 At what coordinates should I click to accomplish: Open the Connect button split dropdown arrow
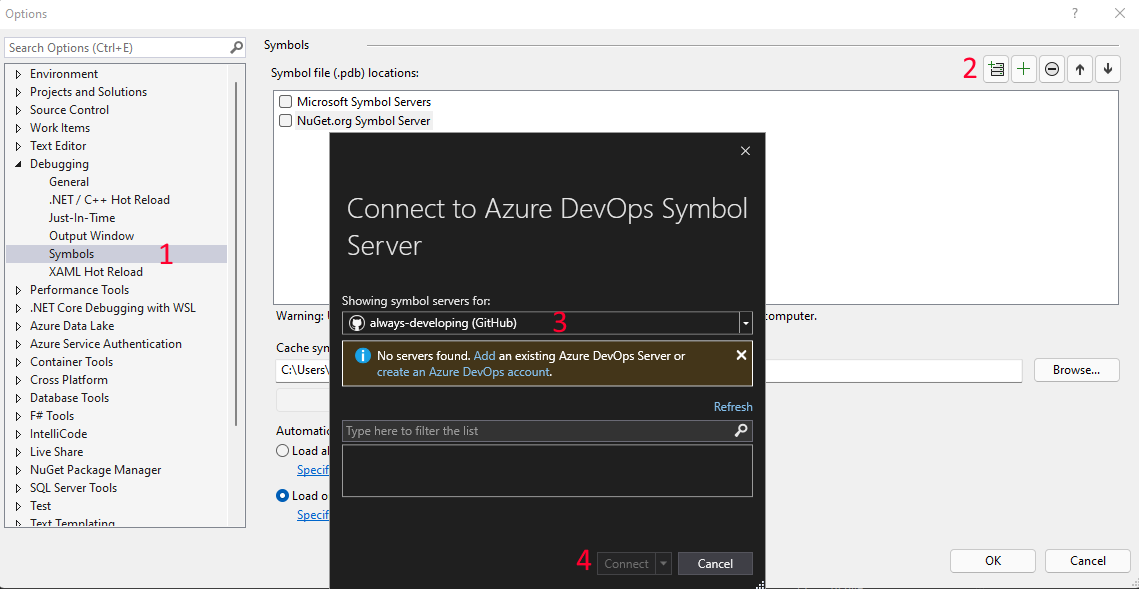click(x=663, y=564)
